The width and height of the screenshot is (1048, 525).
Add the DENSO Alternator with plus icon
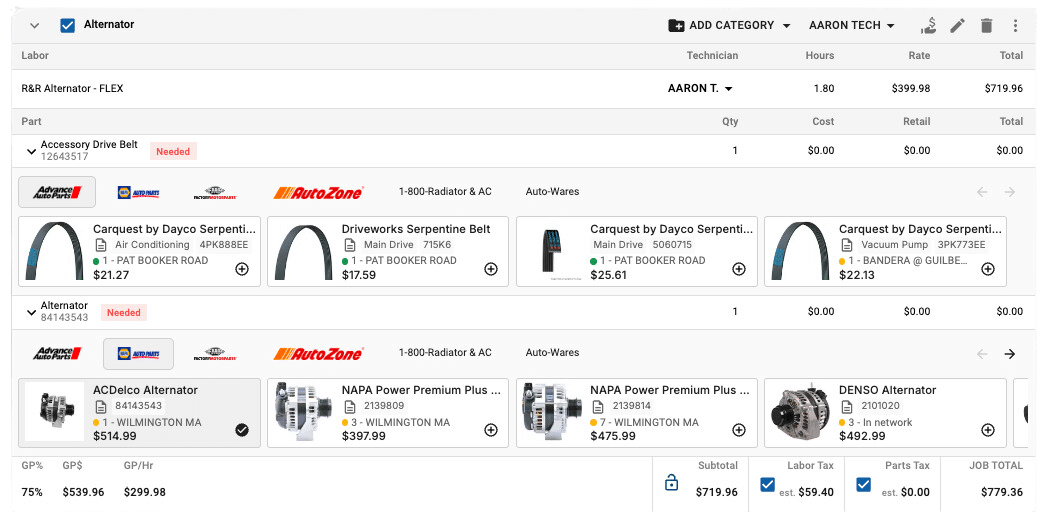(x=987, y=430)
